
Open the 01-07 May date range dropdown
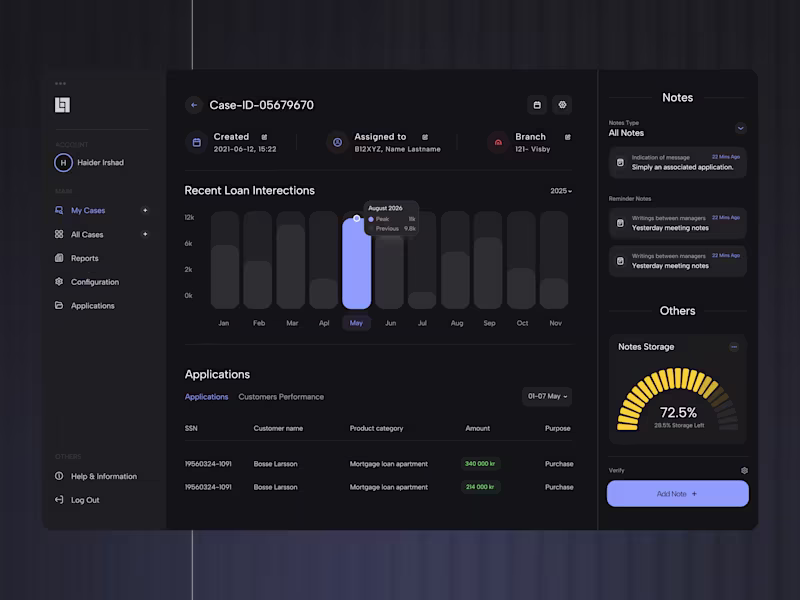(x=546, y=396)
